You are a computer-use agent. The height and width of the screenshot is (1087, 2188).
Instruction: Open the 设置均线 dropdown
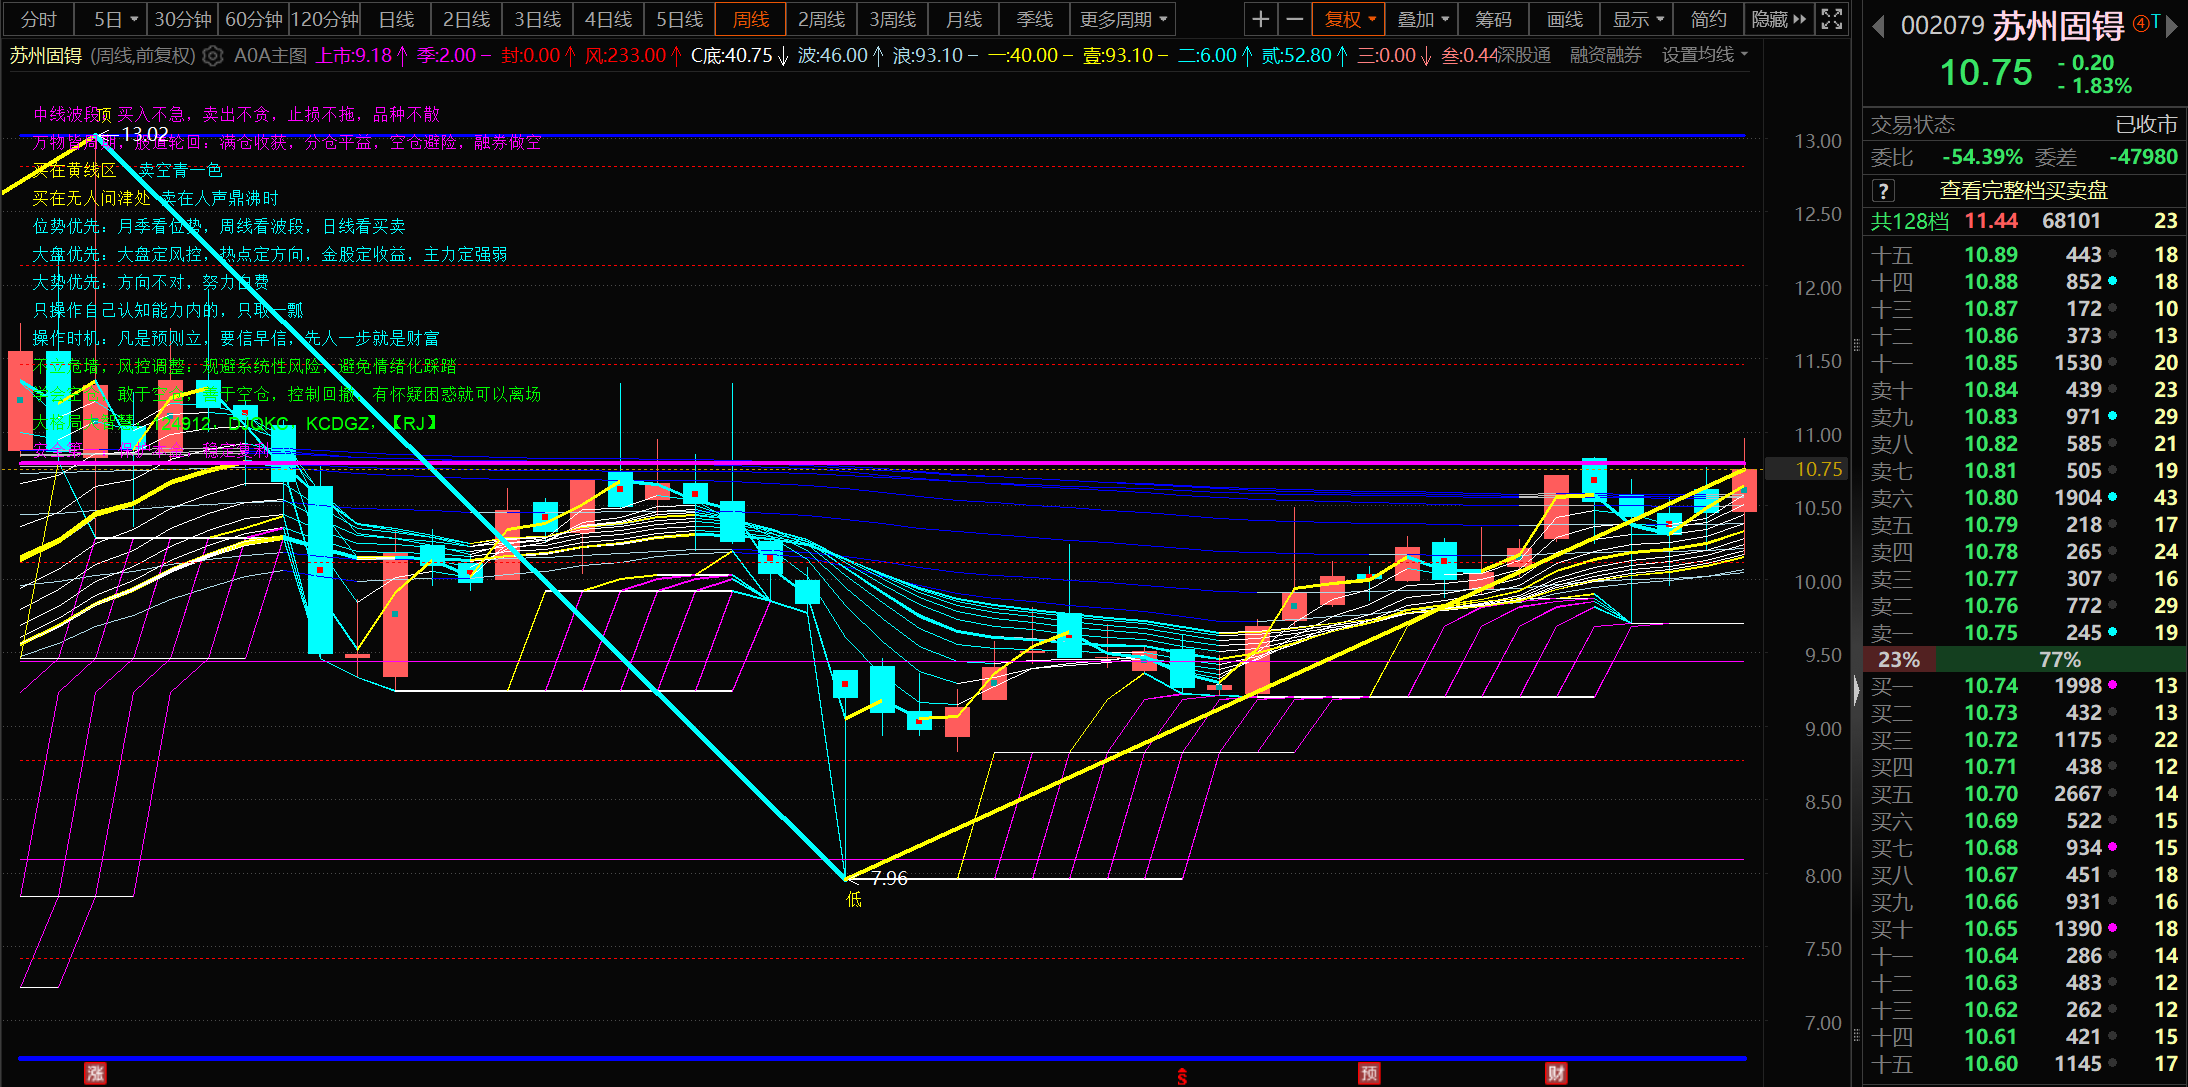pyautogui.click(x=1704, y=55)
